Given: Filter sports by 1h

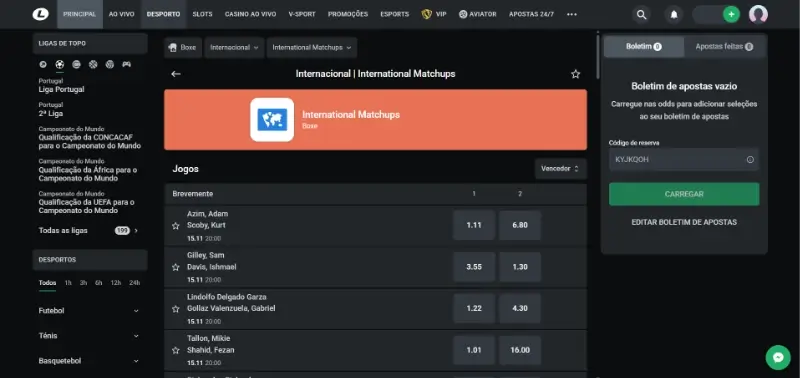Looking at the screenshot, I should [68, 283].
